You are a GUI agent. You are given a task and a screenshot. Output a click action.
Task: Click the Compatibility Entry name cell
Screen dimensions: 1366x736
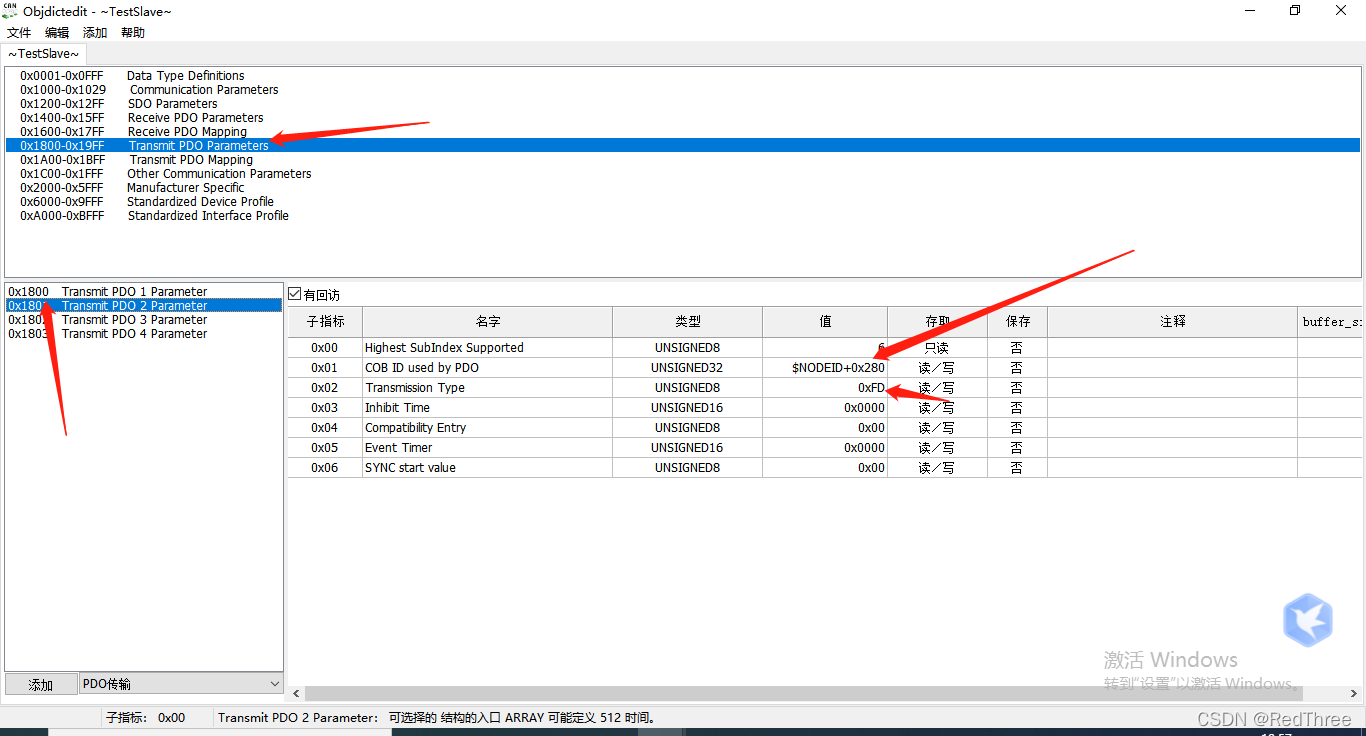tap(487, 428)
